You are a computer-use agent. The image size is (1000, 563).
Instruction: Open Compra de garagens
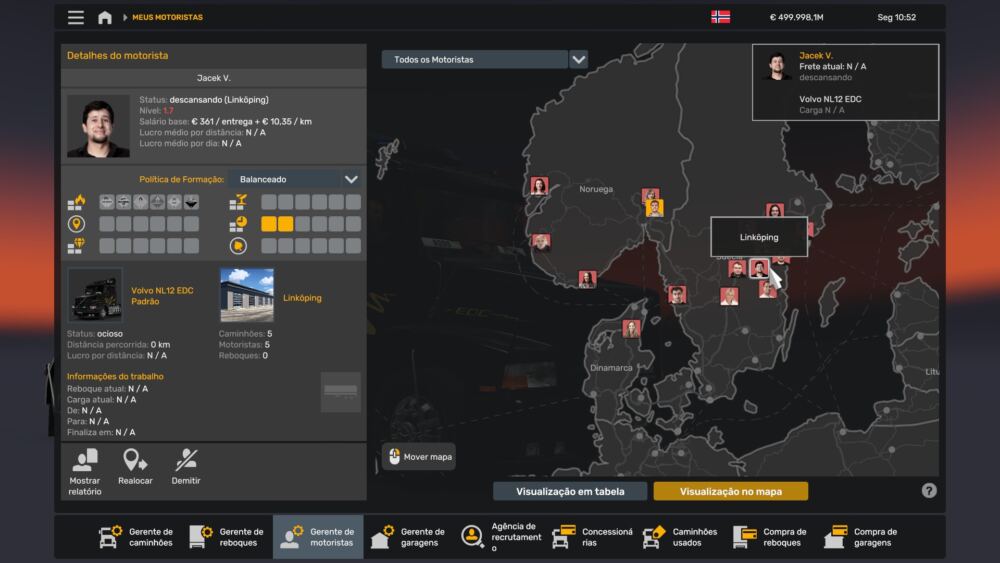click(861, 537)
